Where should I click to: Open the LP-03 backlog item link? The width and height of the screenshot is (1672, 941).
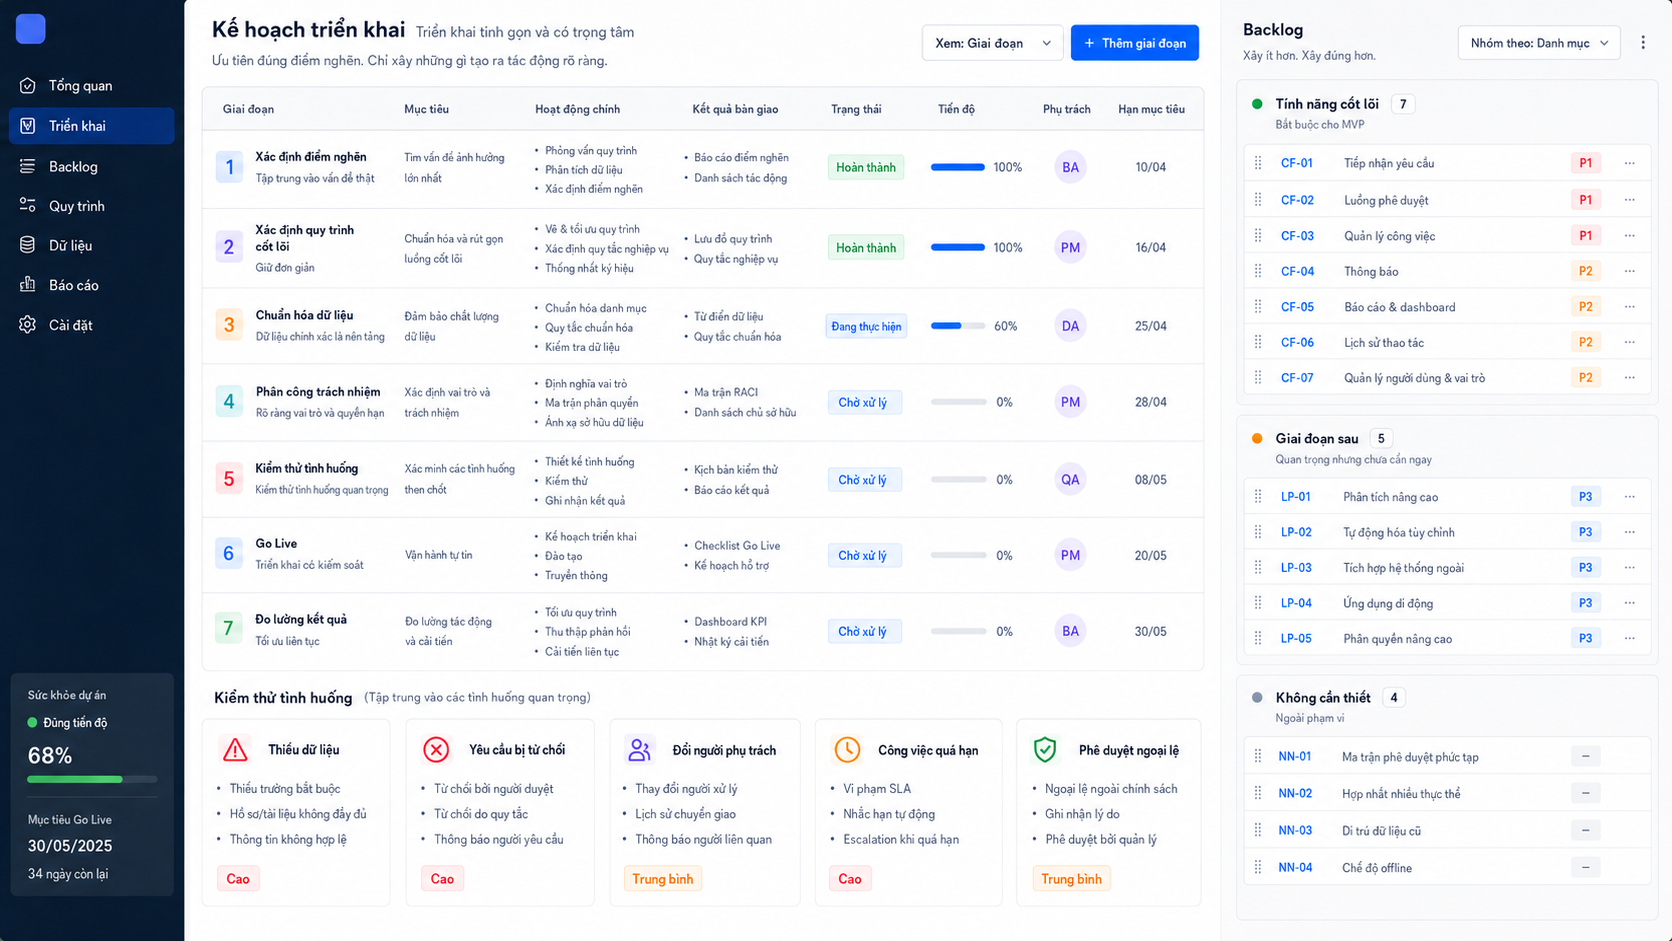[1296, 568]
